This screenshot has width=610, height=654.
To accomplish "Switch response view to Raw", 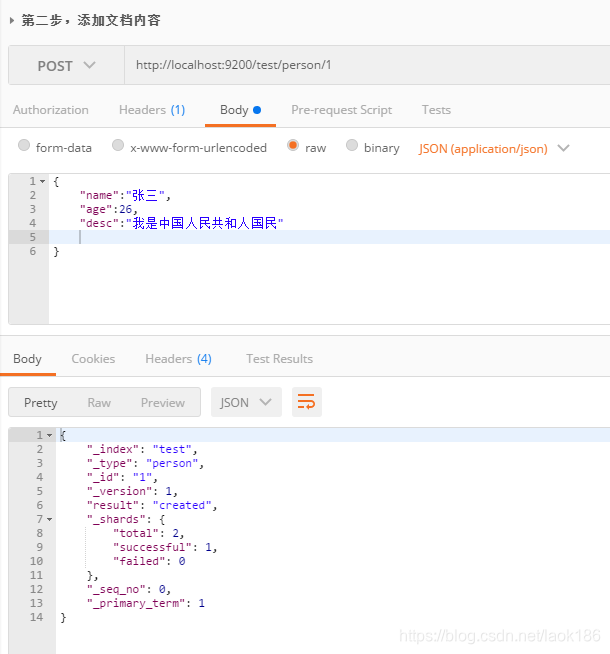I will (x=99, y=402).
